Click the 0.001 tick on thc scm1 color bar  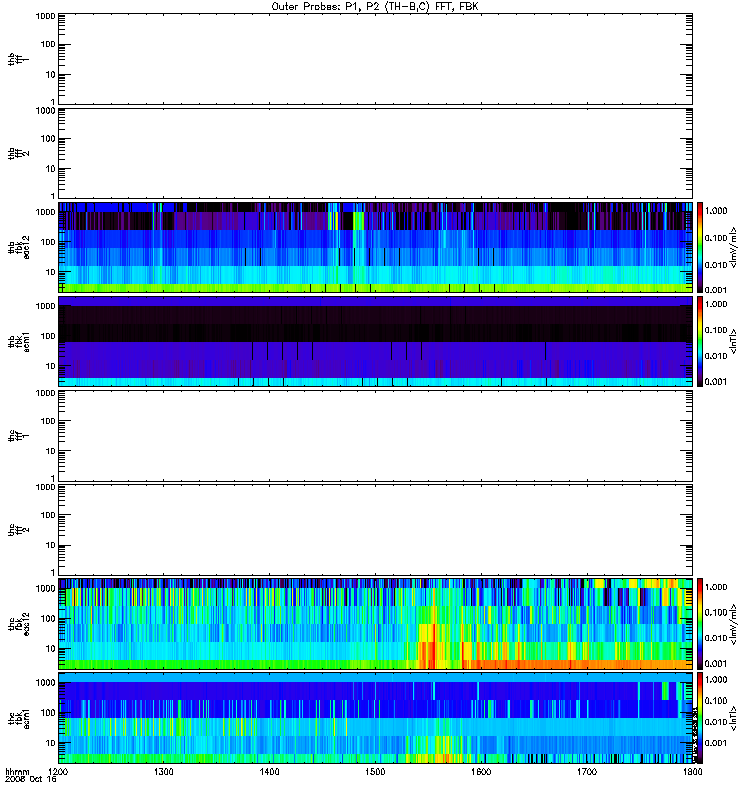tap(716, 743)
